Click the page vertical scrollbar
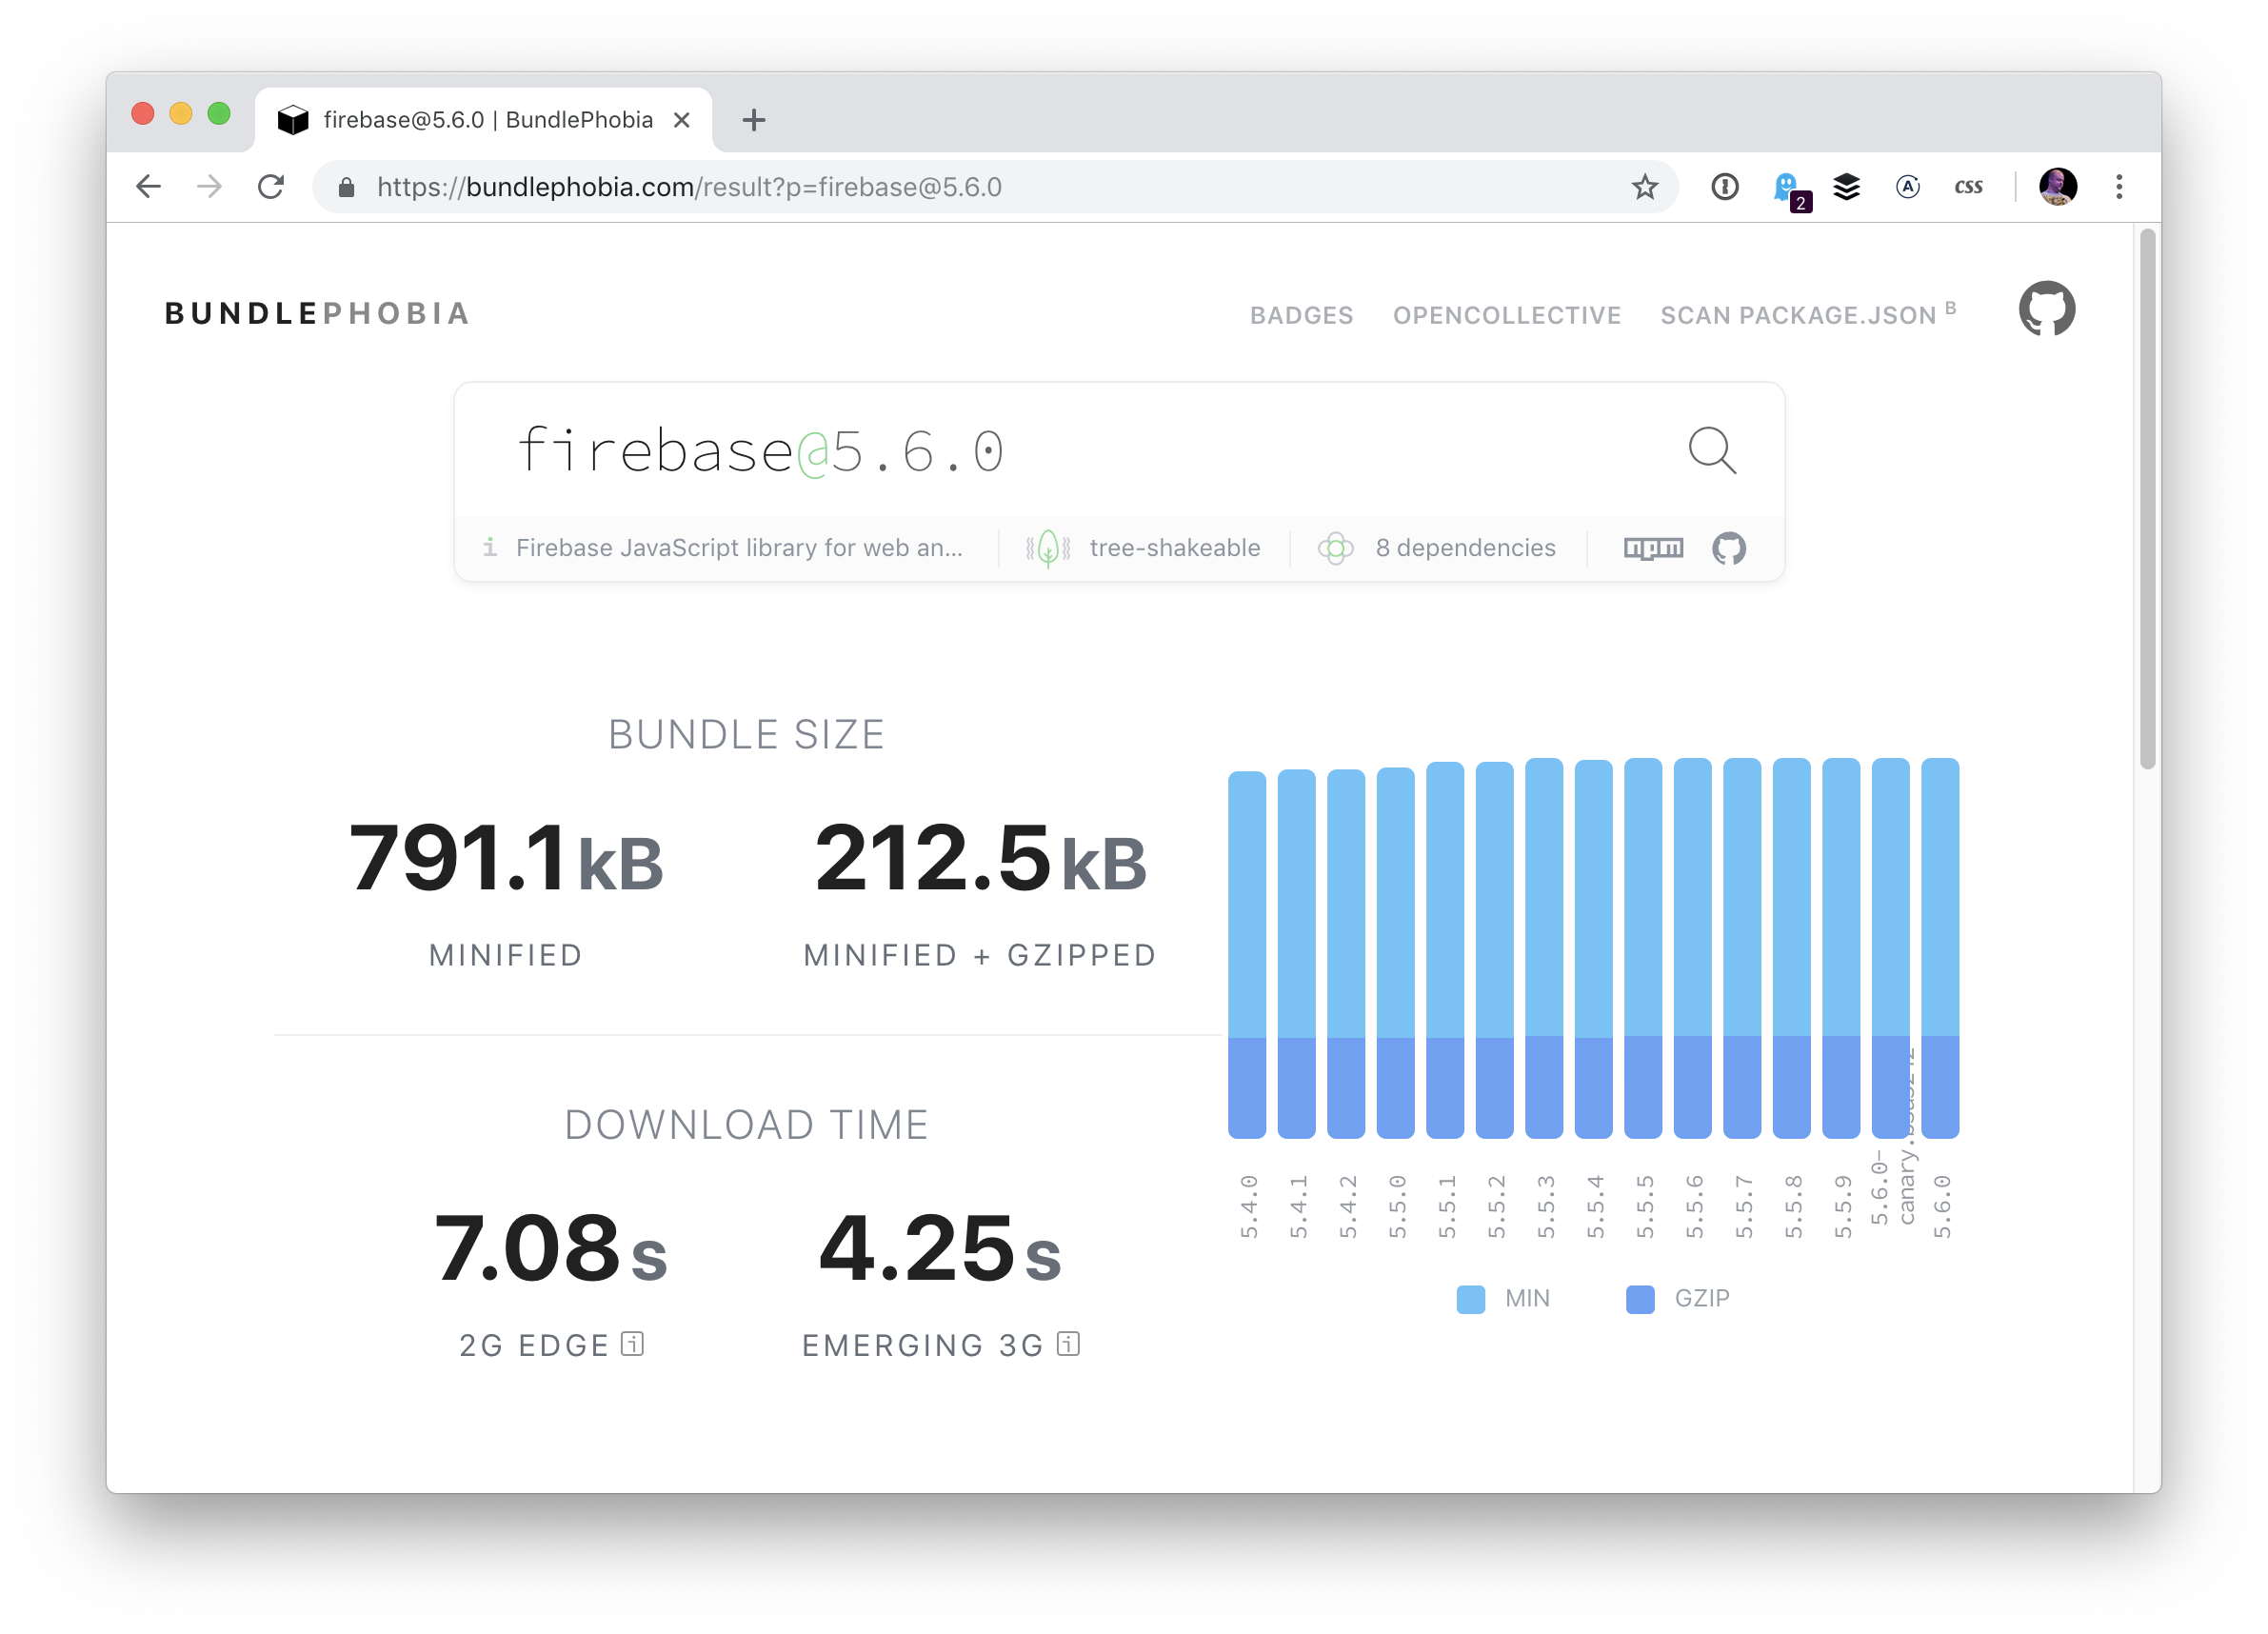This screenshot has height=1634, width=2268. click(2147, 500)
